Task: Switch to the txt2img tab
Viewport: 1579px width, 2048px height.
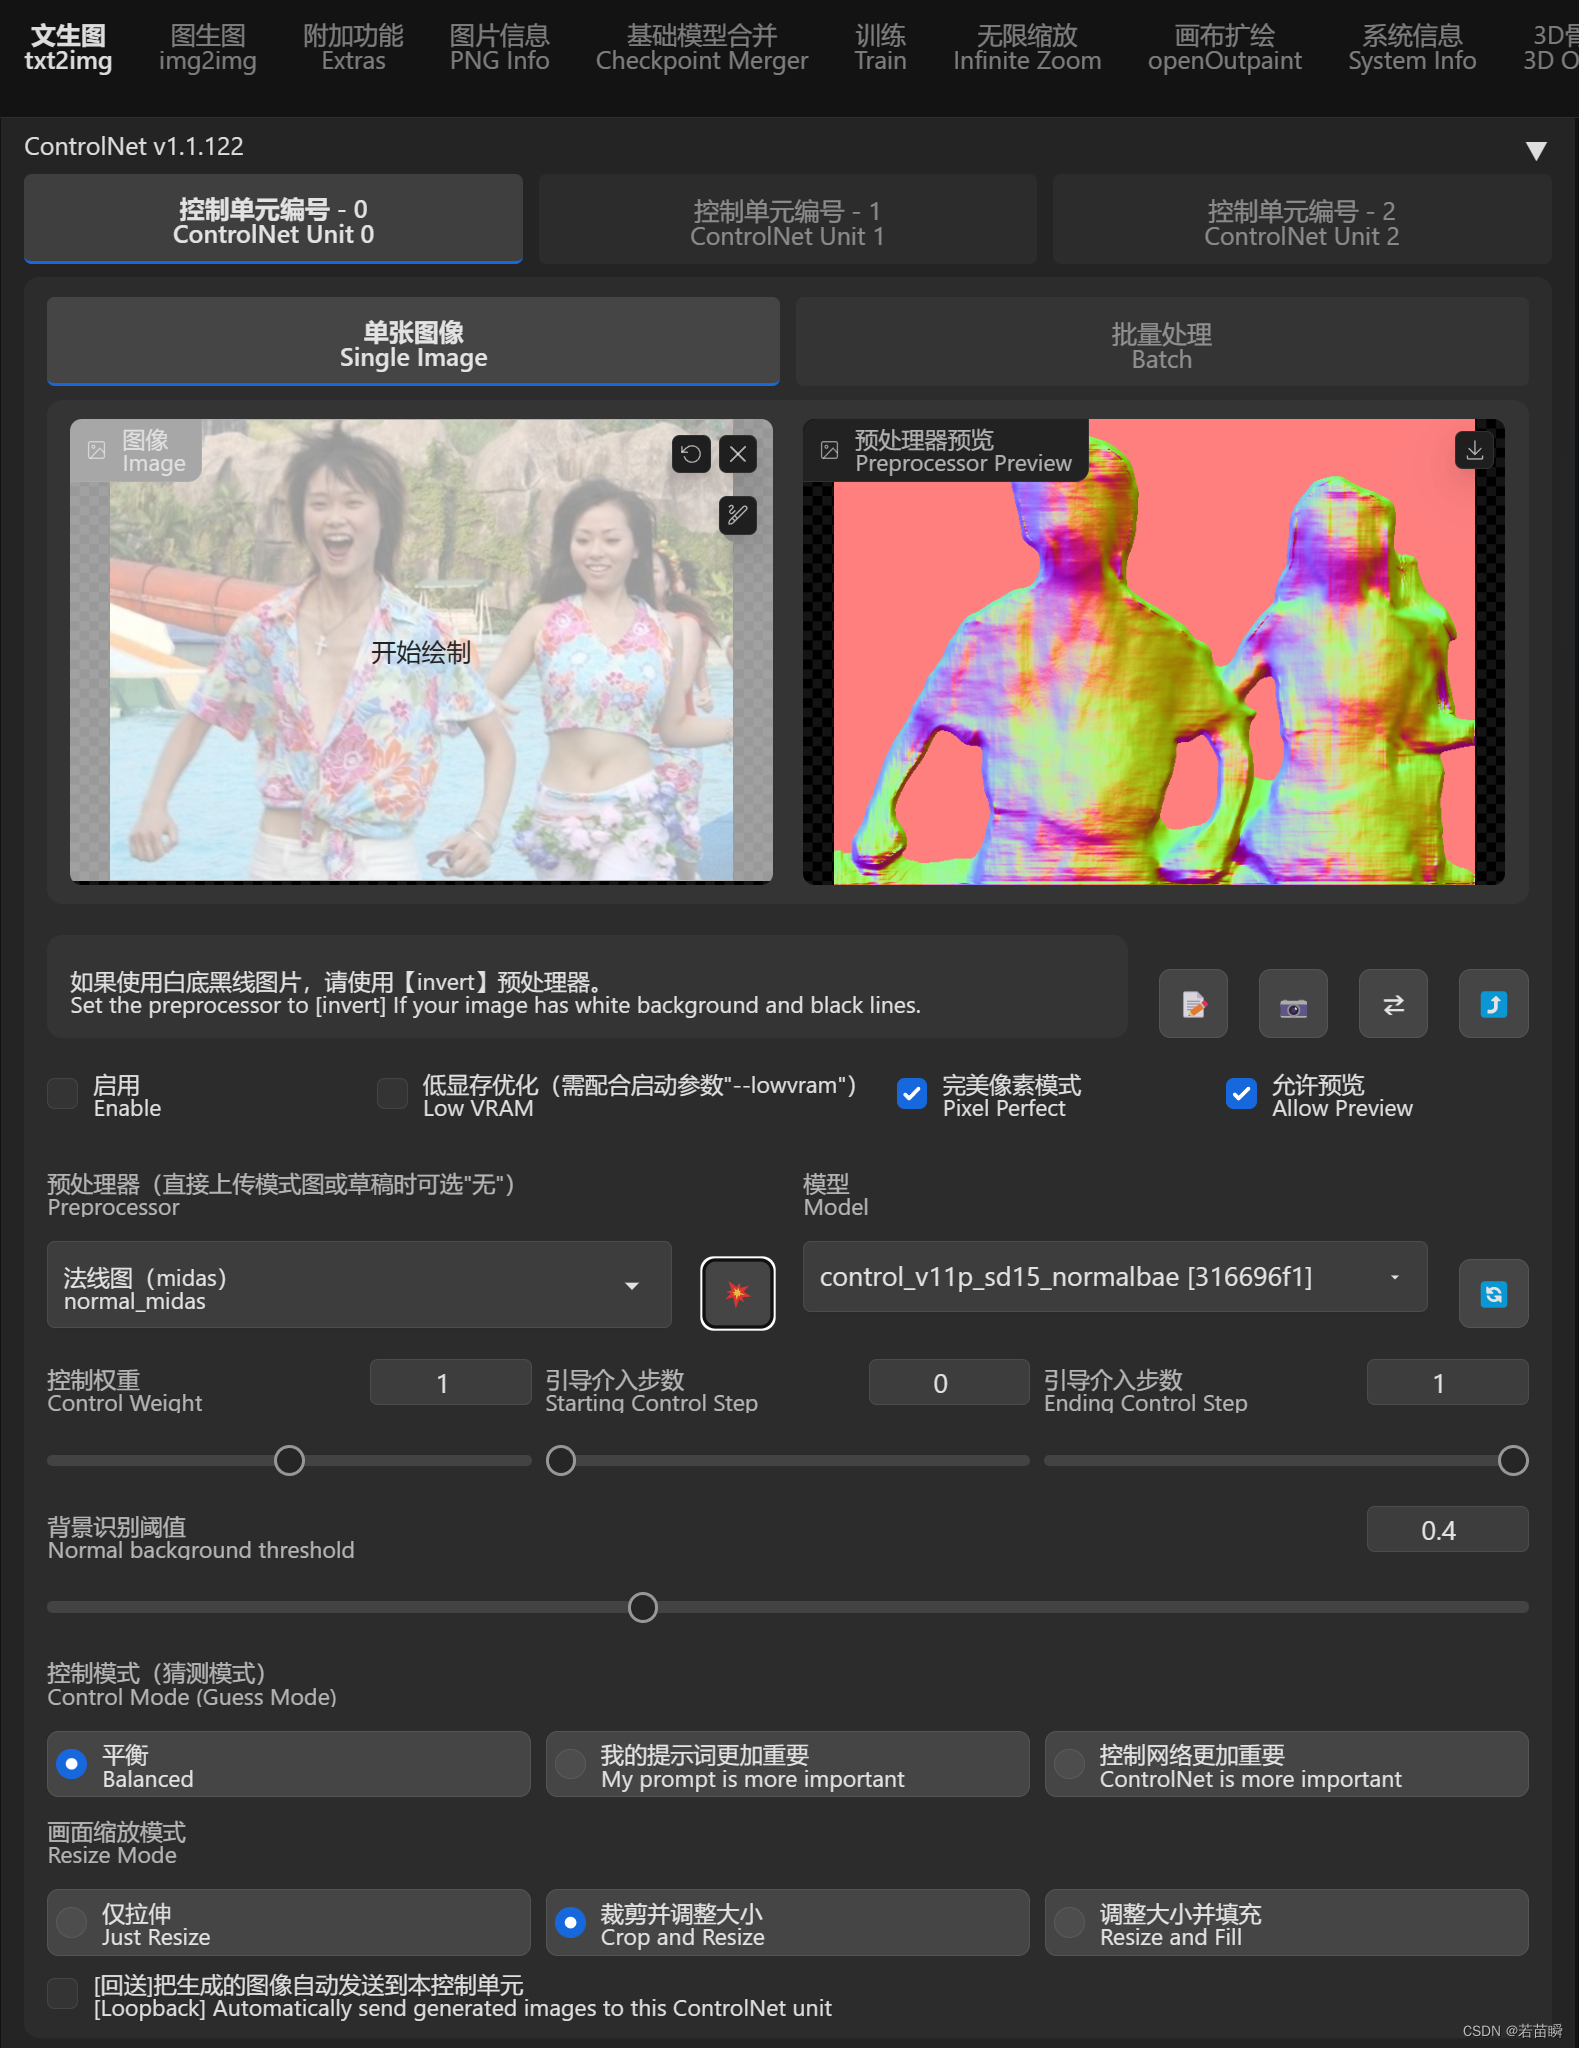Action: [68, 48]
